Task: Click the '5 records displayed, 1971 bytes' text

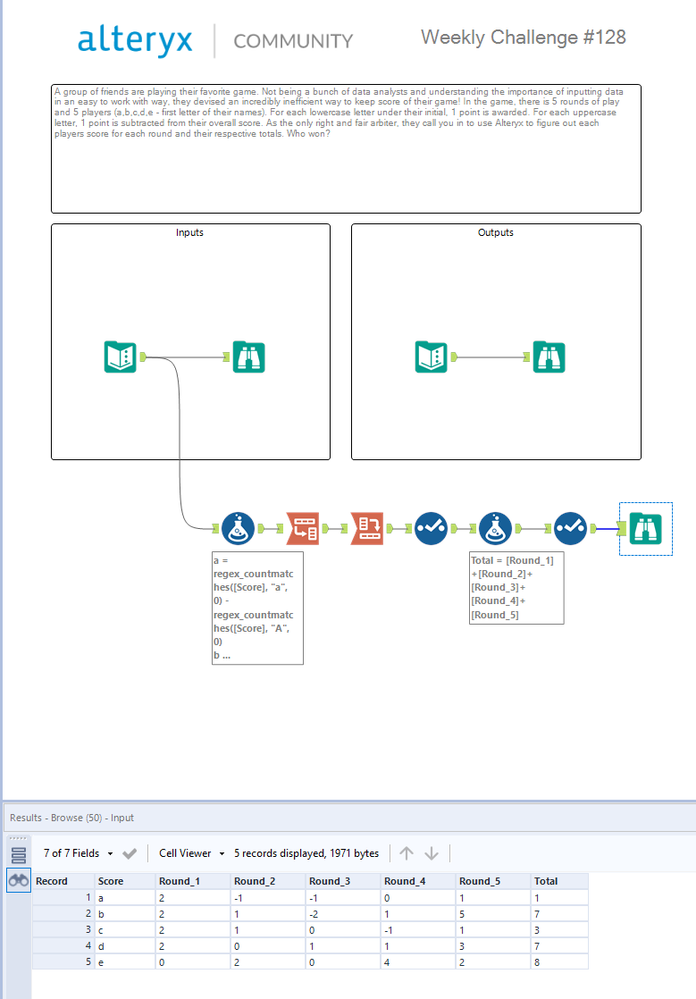Action: click(306, 853)
